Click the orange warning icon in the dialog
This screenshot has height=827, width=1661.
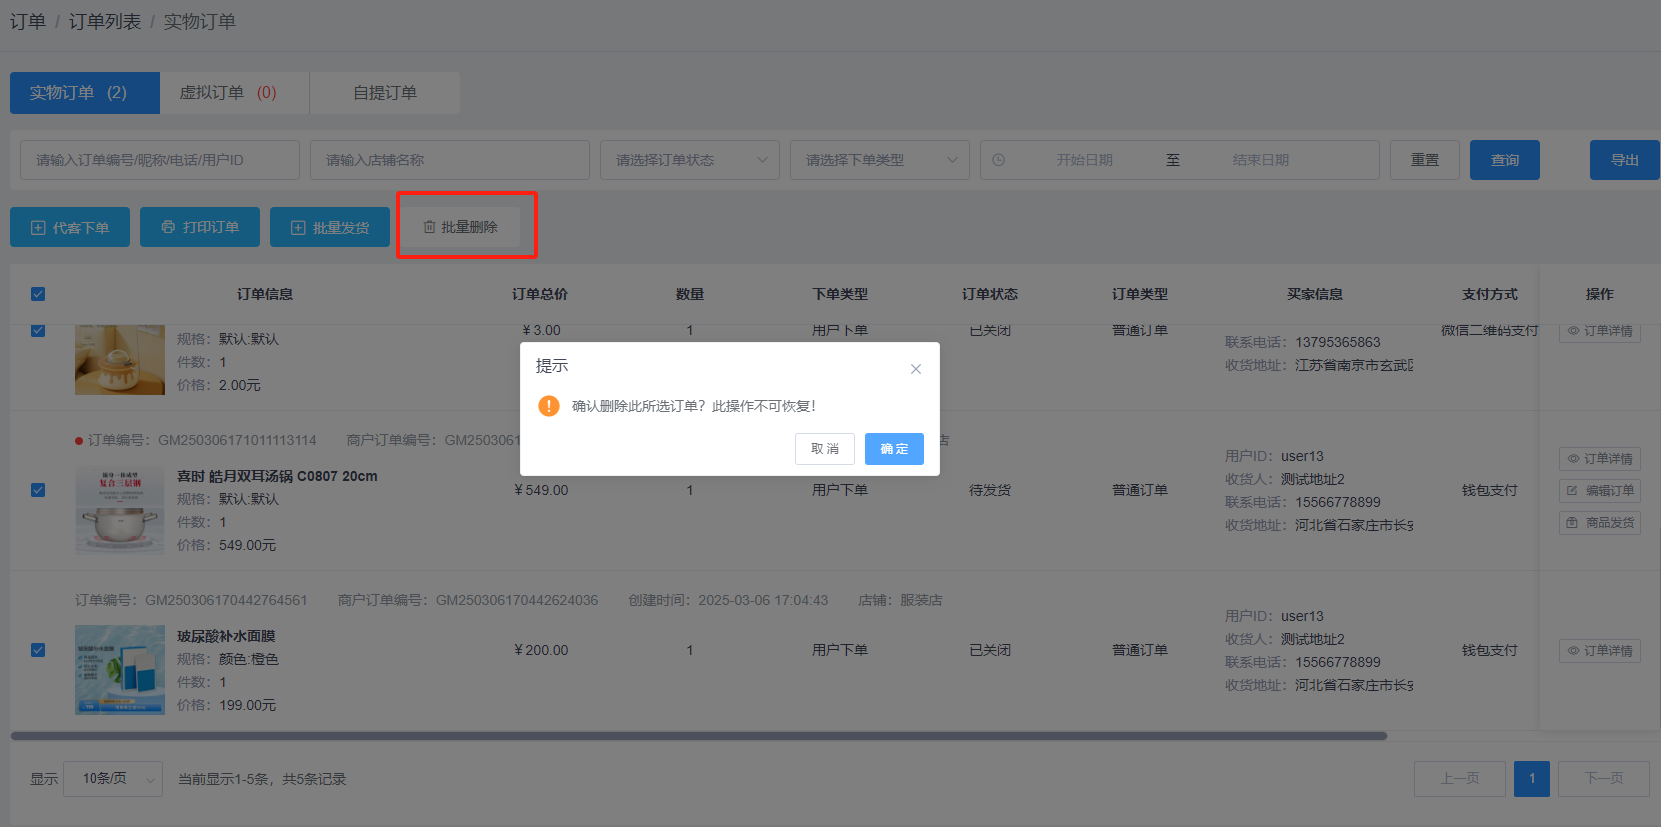point(549,406)
